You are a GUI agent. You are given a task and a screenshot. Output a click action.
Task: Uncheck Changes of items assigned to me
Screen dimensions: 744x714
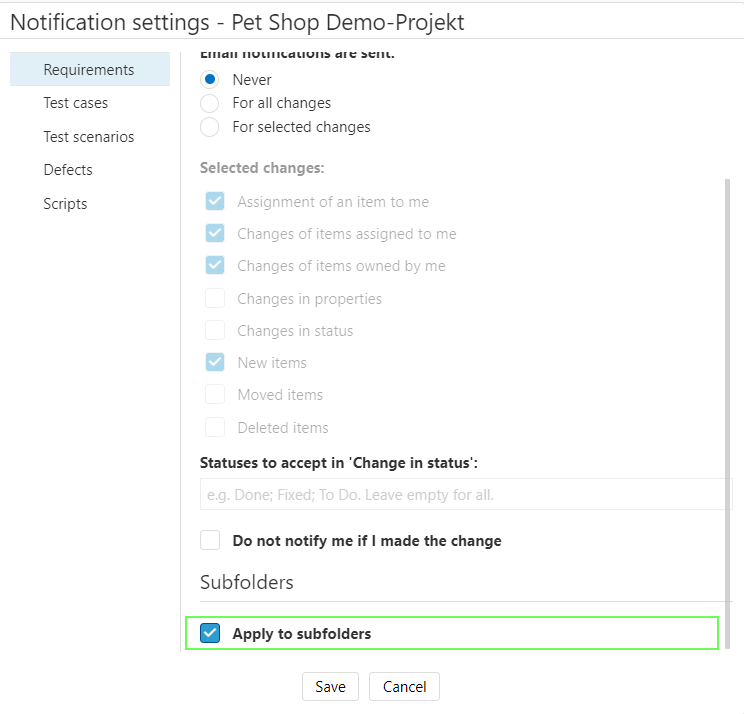[x=215, y=234]
